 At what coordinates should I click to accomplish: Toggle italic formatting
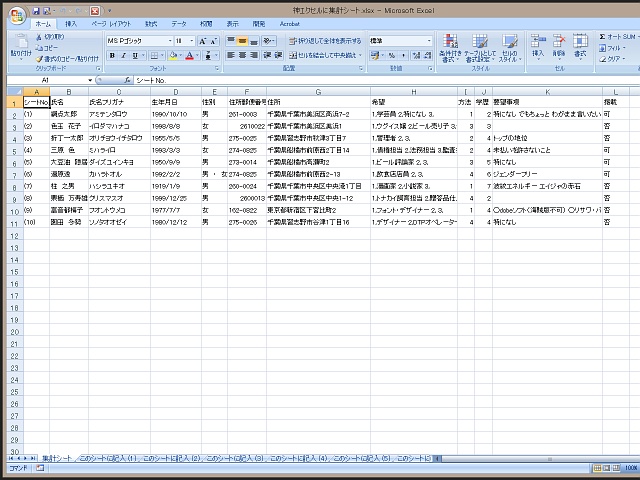123,56
